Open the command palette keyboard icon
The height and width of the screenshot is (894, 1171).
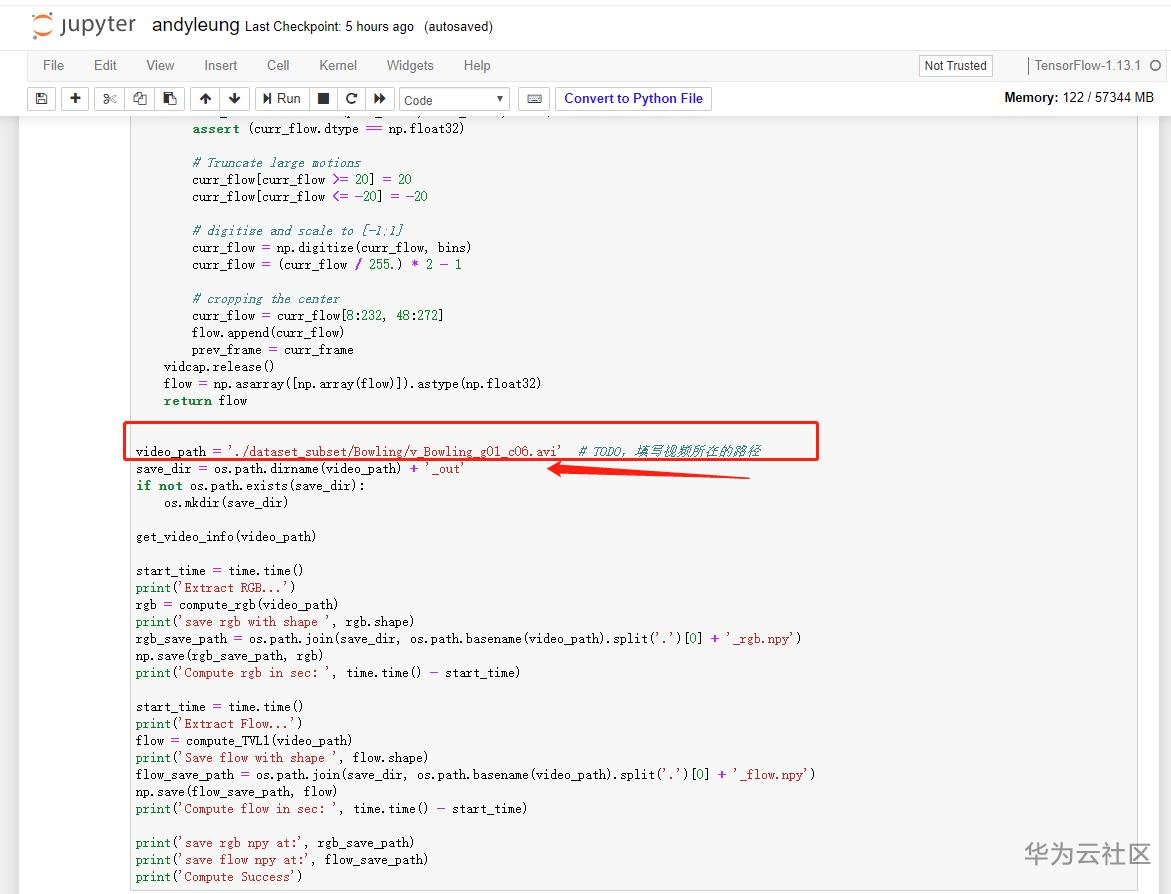534,99
